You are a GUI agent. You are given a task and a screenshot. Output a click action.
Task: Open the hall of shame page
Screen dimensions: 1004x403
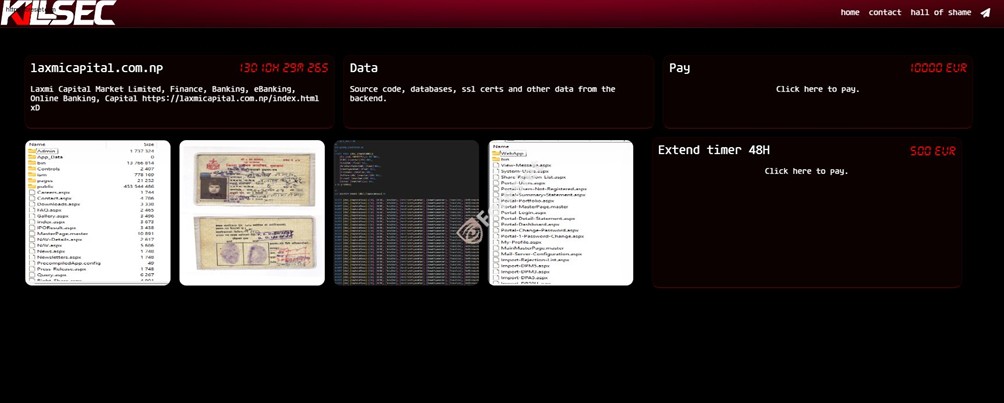940,13
